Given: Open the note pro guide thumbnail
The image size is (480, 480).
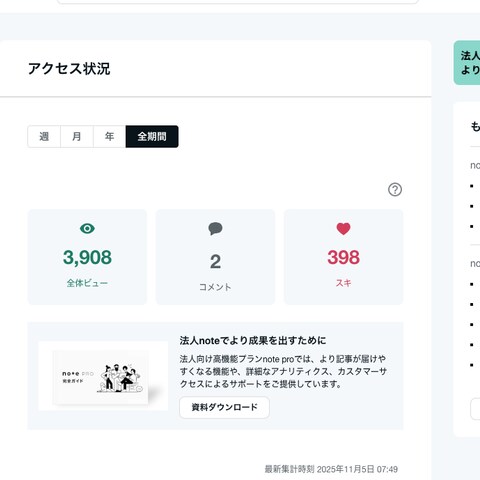Looking at the screenshot, I should click(x=103, y=376).
